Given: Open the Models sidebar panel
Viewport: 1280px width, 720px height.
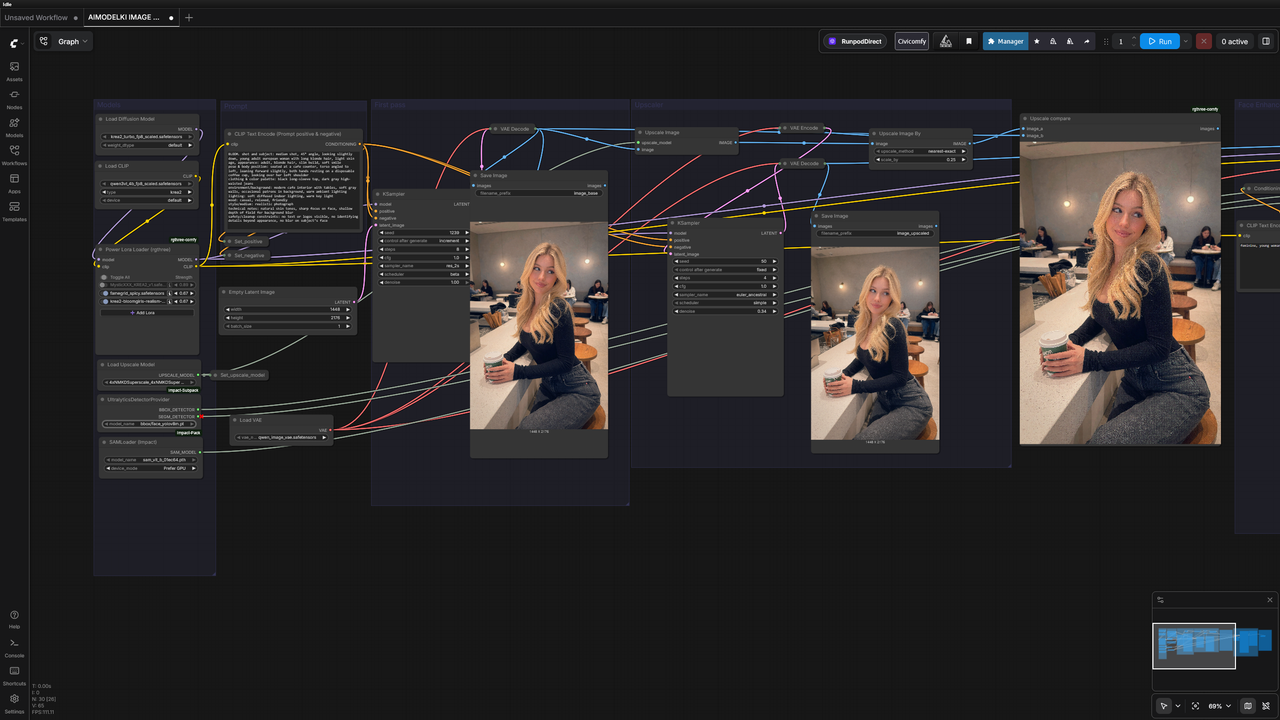Looking at the screenshot, I should pos(14,126).
